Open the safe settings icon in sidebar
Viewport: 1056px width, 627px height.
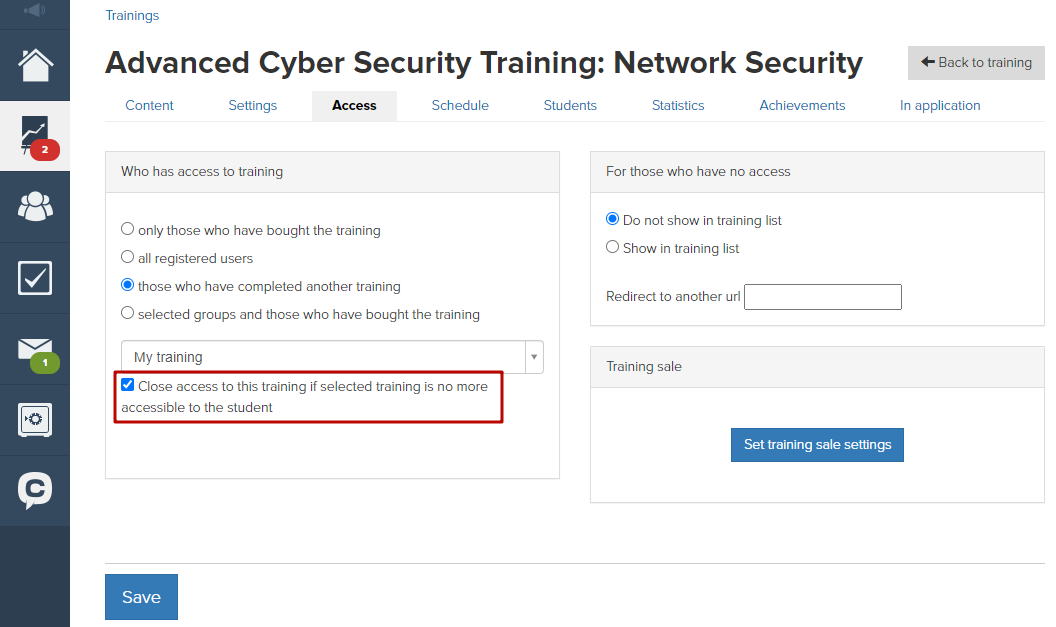[x=35, y=420]
